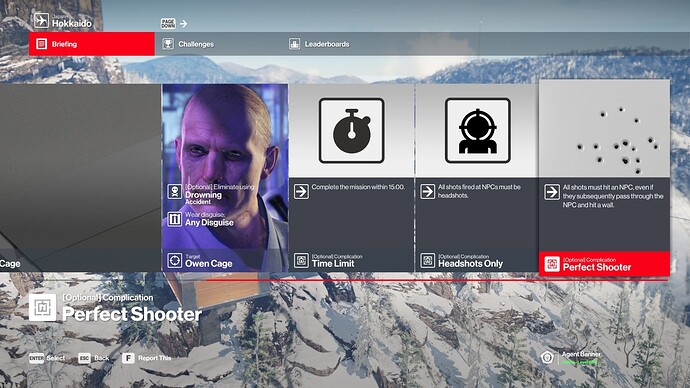Click the arrow next to Page Down

(184, 23)
